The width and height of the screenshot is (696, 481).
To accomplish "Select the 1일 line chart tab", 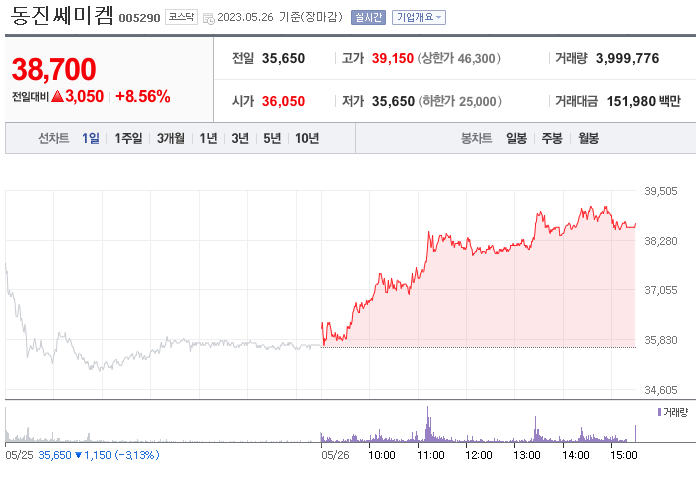I will tap(91, 138).
